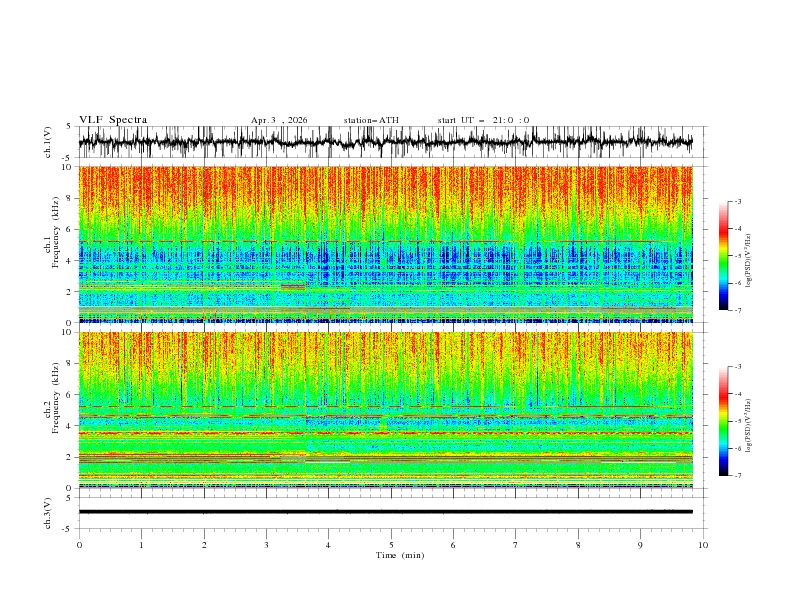Screen dimensions: 792x612
Task: Click time axis tick label "9"
Action: click(640, 545)
